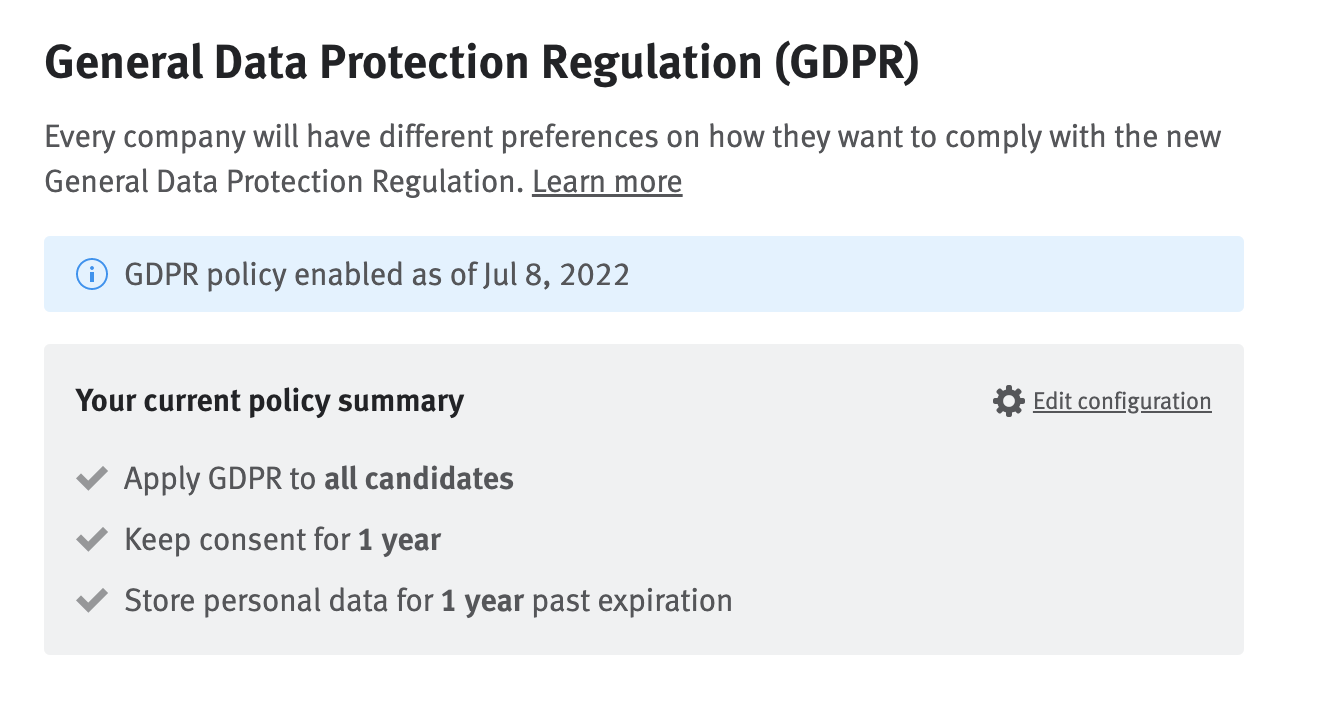Click the checkmark beside Apply GDPR to all candidates
Screen dimensions: 1338x702
(x=91, y=478)
